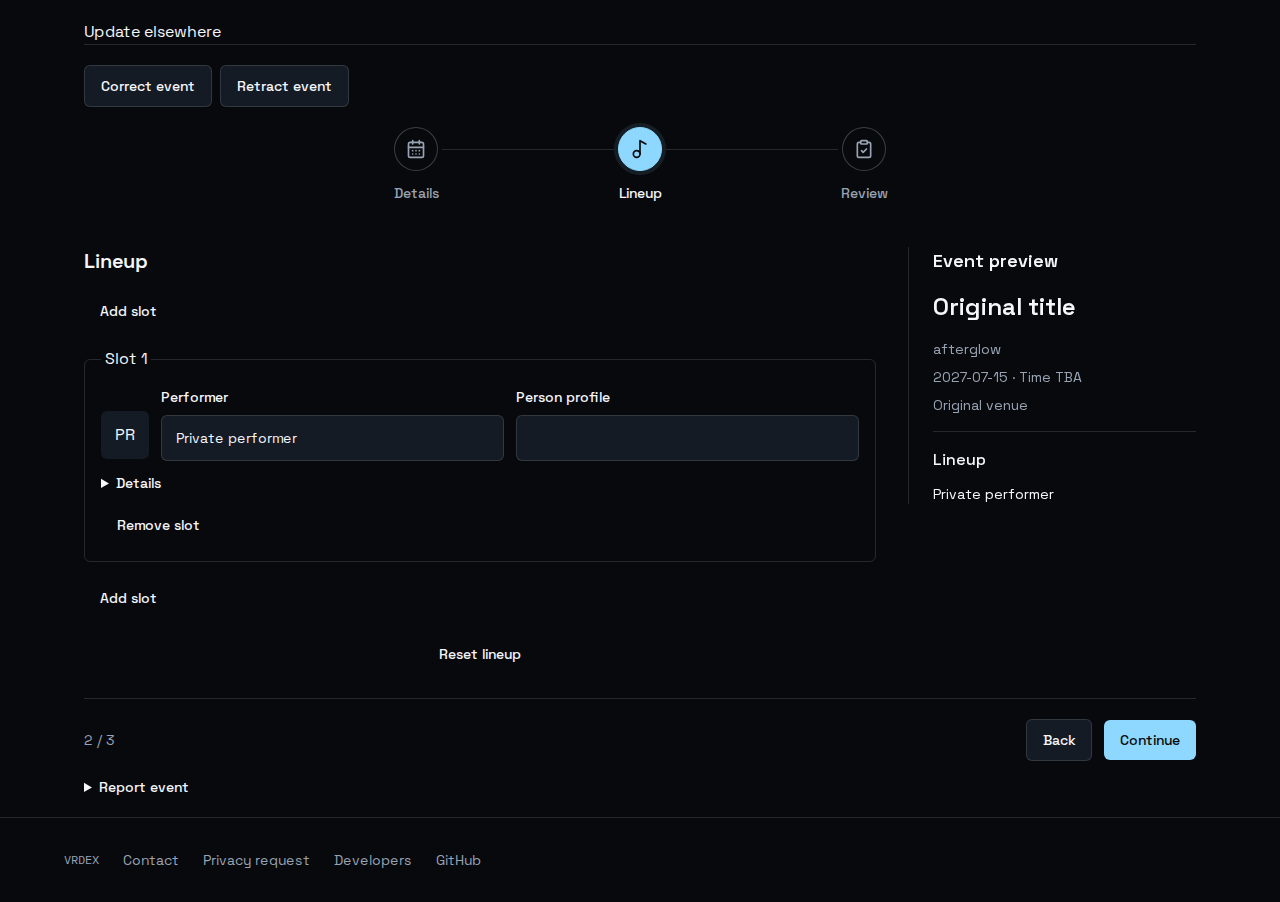Continue to the next step
Viewport: 1280px width, 902px height.
click(x=1150, y=740)
